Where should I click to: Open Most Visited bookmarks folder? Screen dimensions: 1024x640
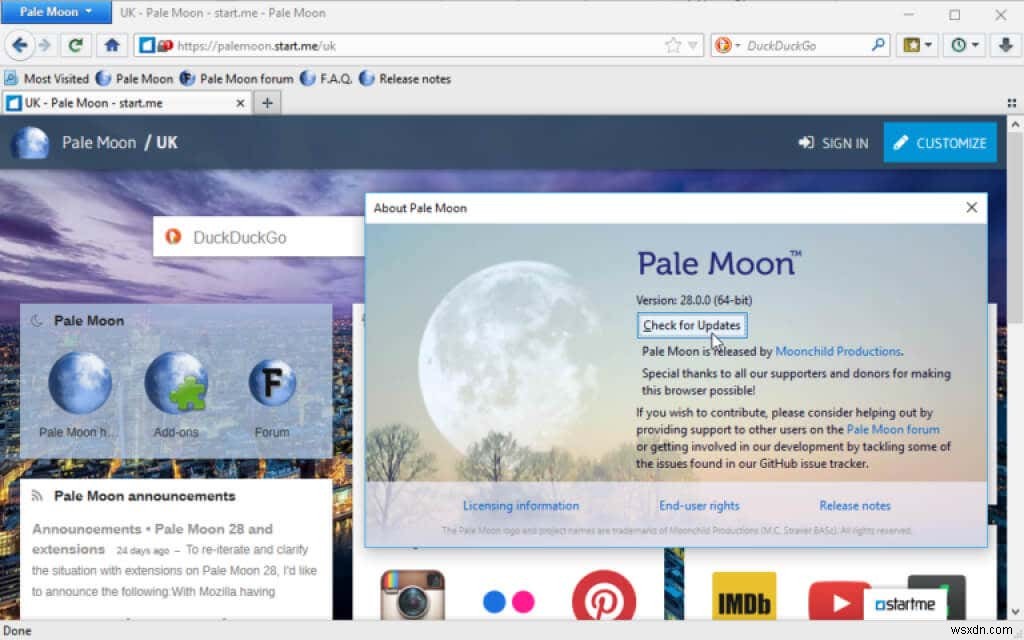pyautogui.click(x=46, y=79)
